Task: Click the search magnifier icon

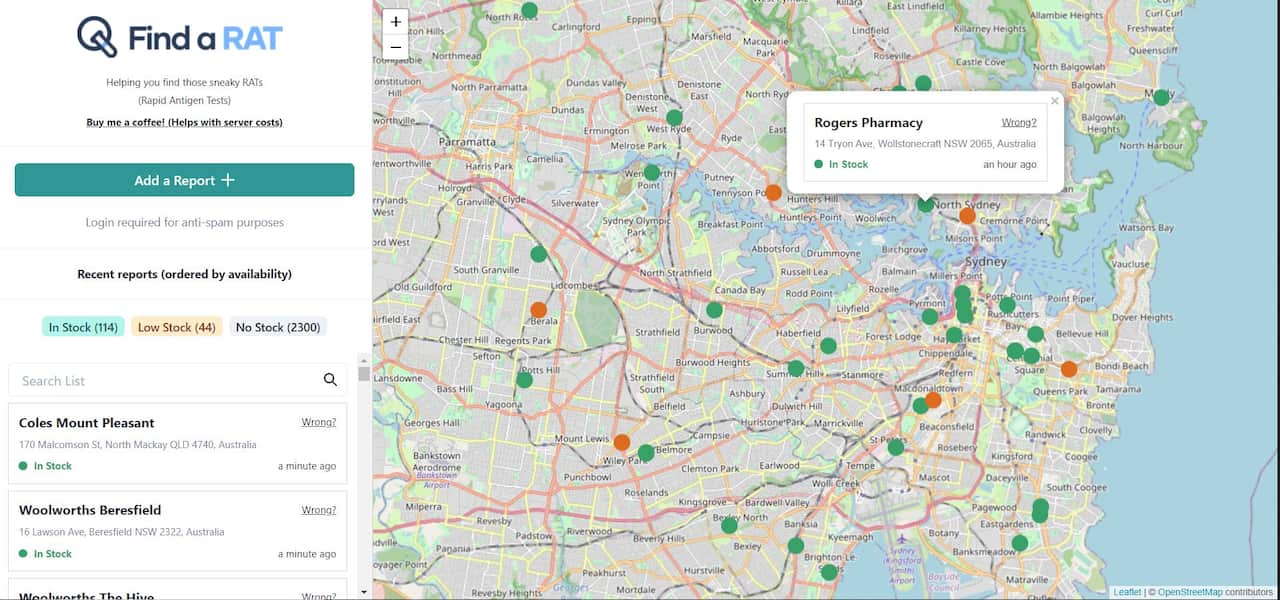Action: pos(330,380)
